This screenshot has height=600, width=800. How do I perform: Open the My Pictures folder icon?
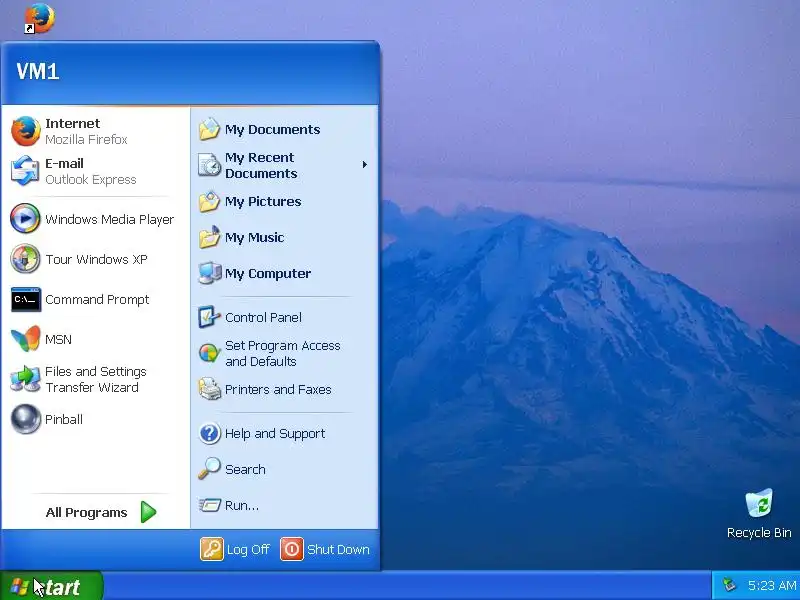click(x=209, y=202)
